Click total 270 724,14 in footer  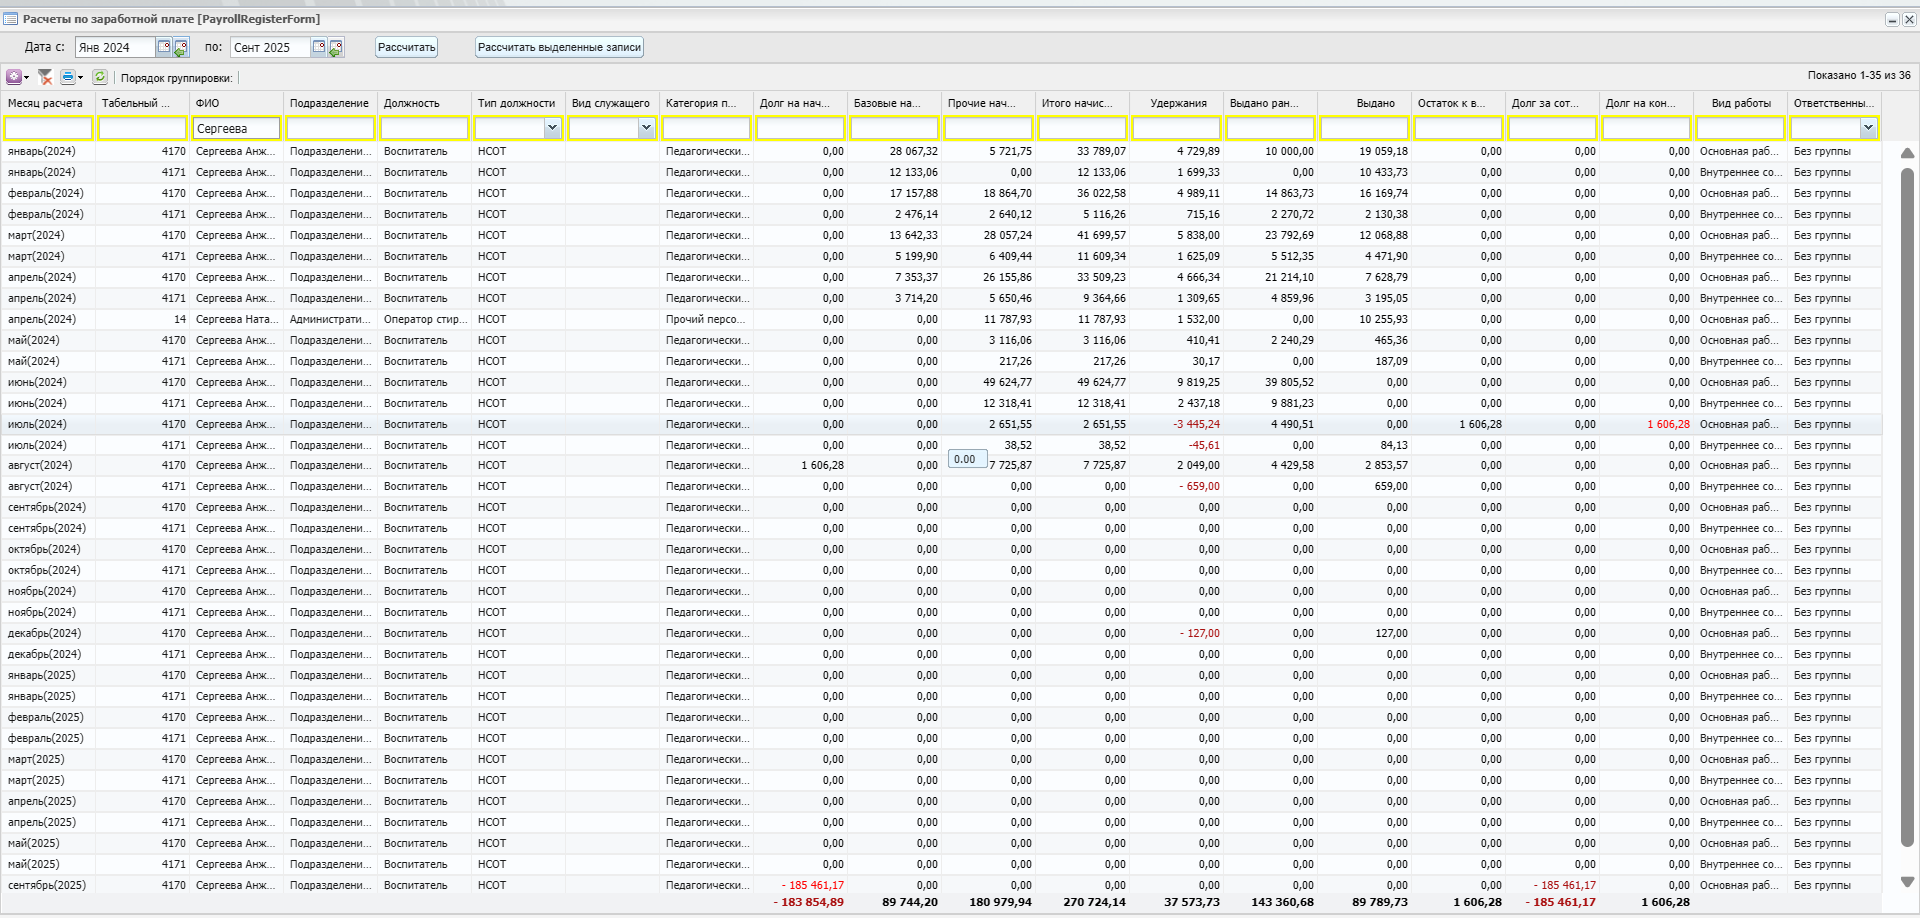[x=1094, y=902]
